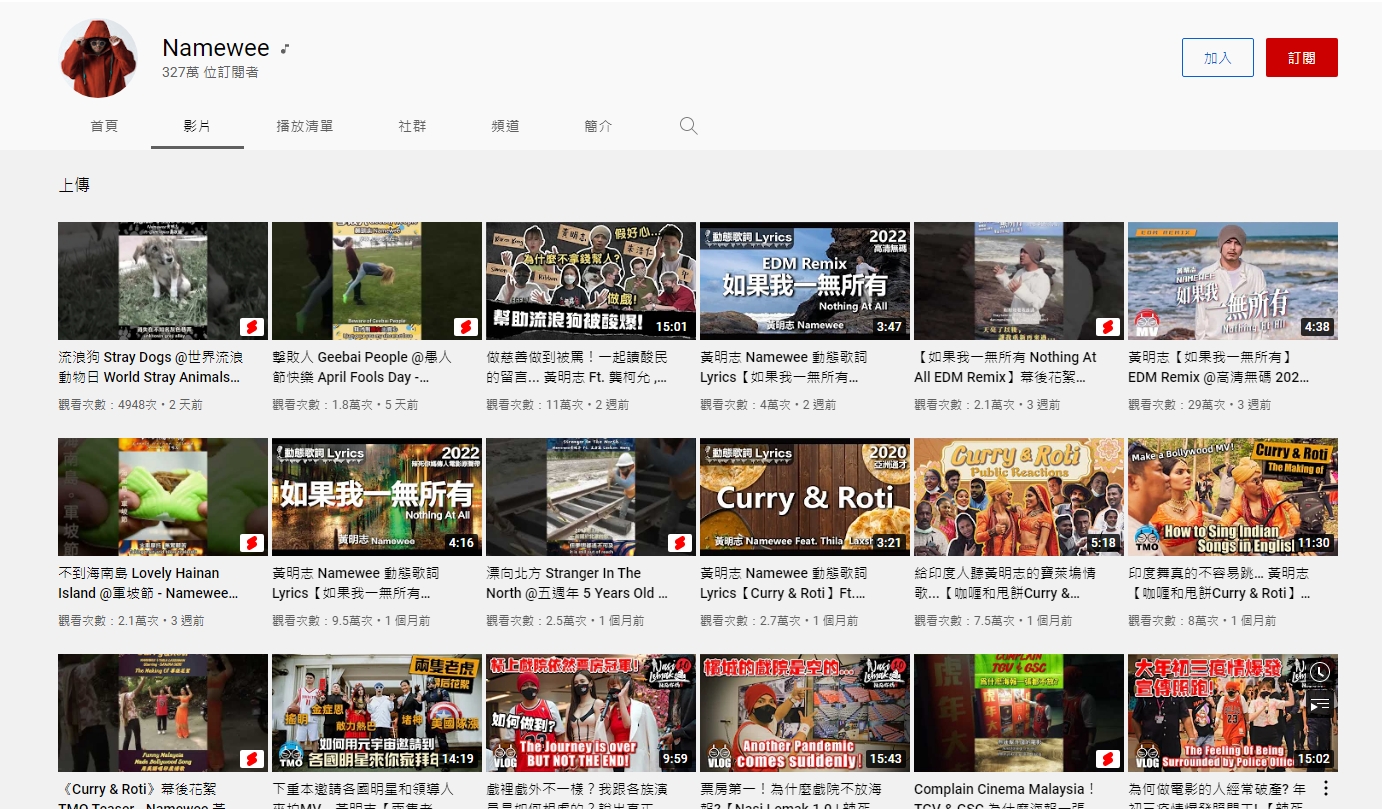Click the 上傳 section heading
1382x809 pixels.
pos(74,185)
